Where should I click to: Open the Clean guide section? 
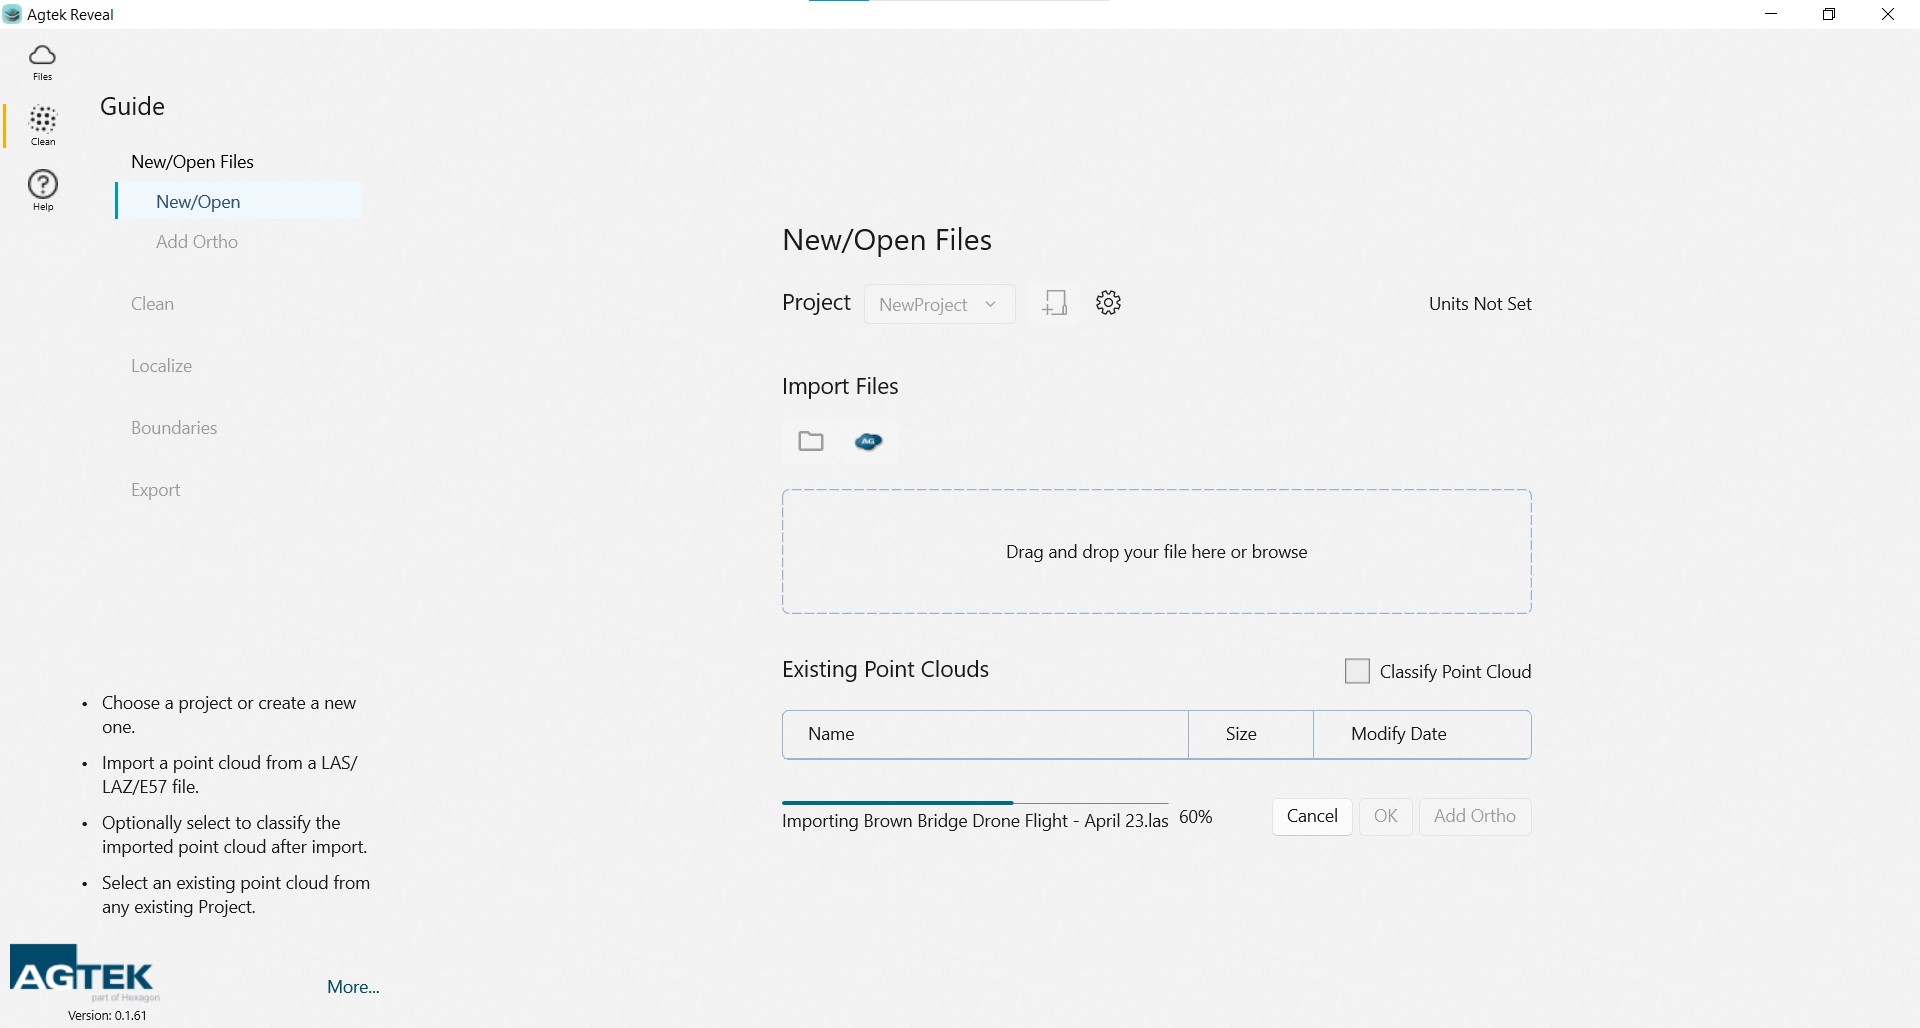(152, 304)
